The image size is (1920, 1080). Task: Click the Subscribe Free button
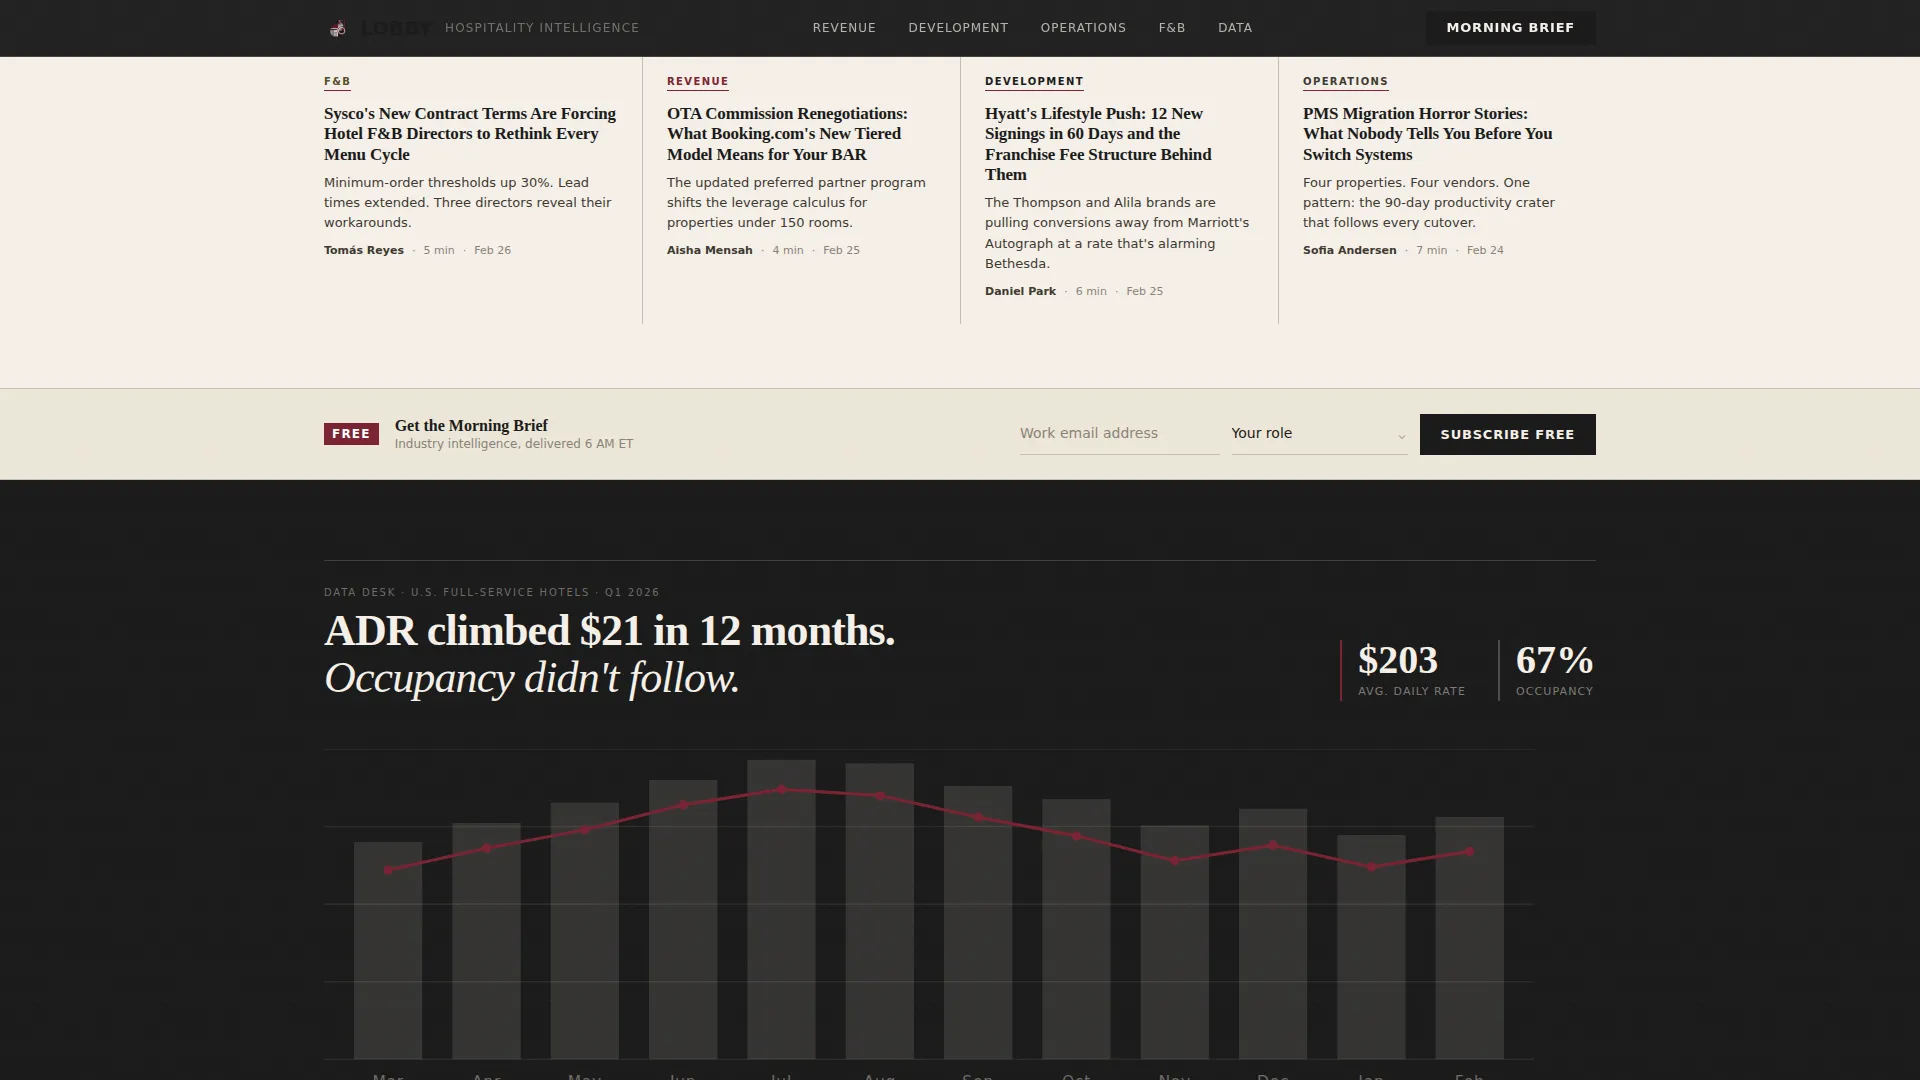pyautogui.click(x=1507, y=435)
